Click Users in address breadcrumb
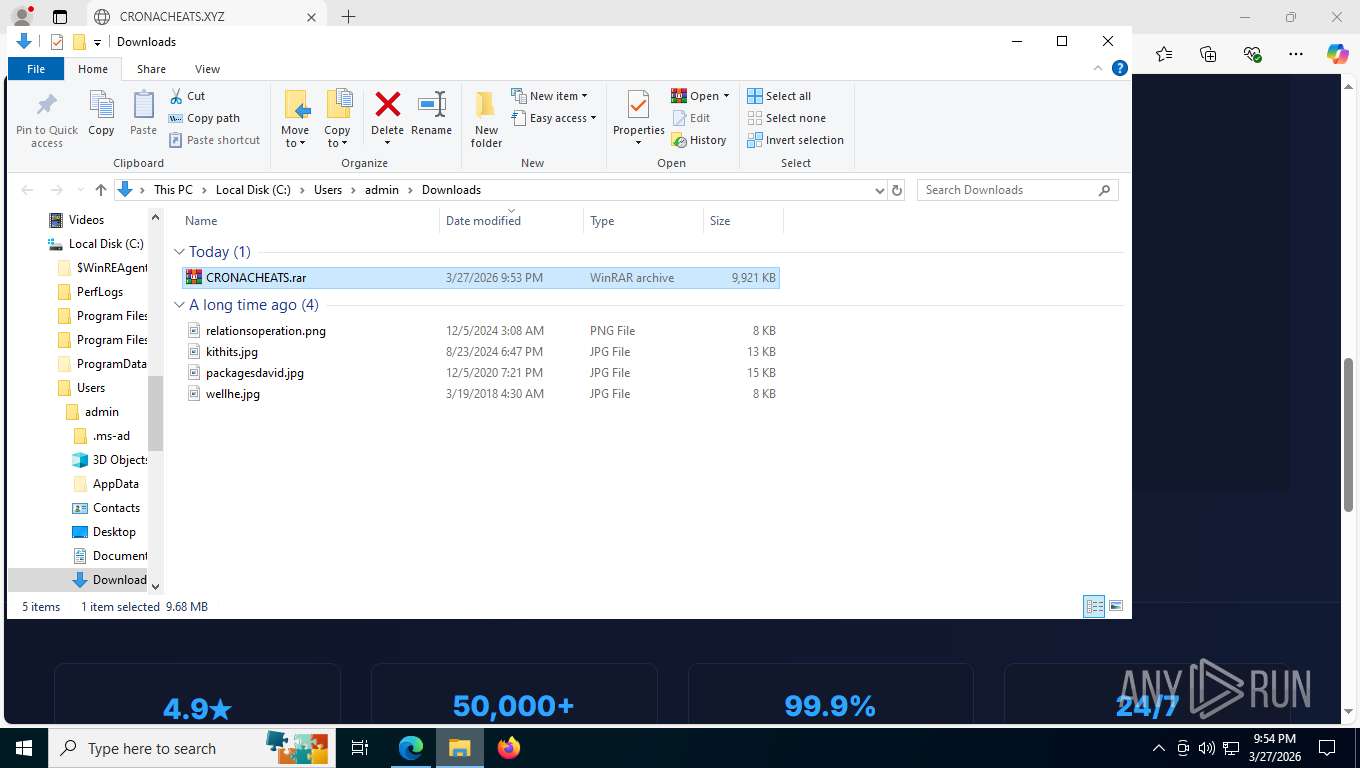This screenshot has width=1360, height=768. coord(328,190)
